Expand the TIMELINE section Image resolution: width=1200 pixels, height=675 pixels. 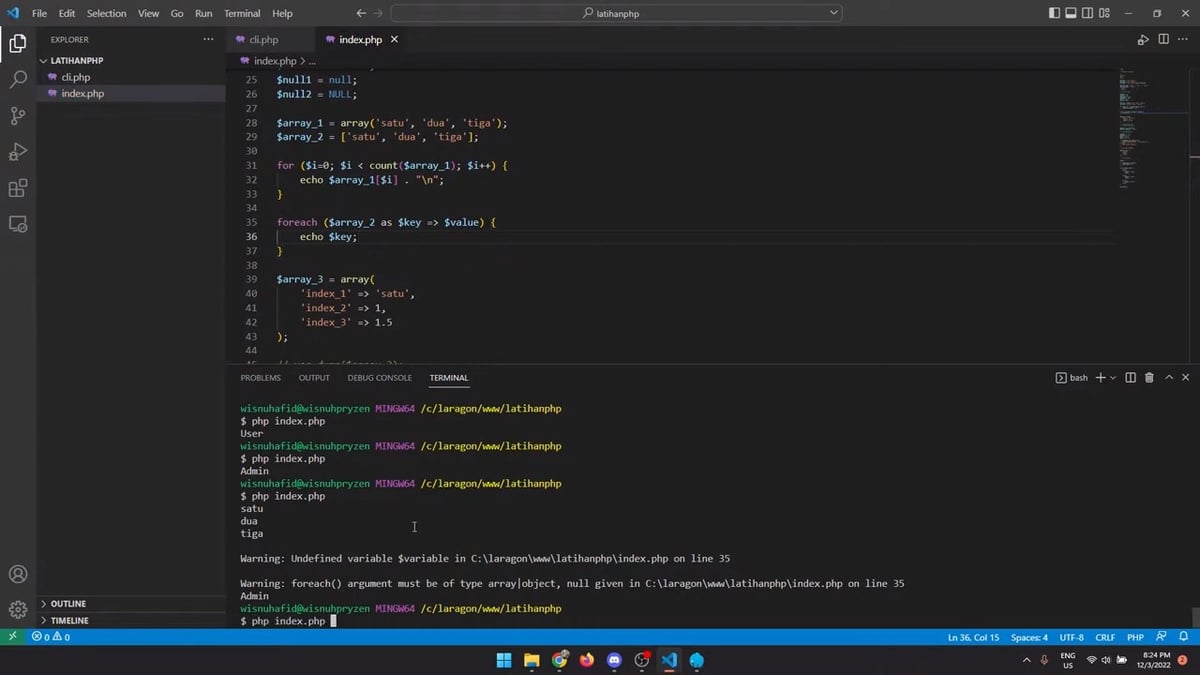click(69, 620)
